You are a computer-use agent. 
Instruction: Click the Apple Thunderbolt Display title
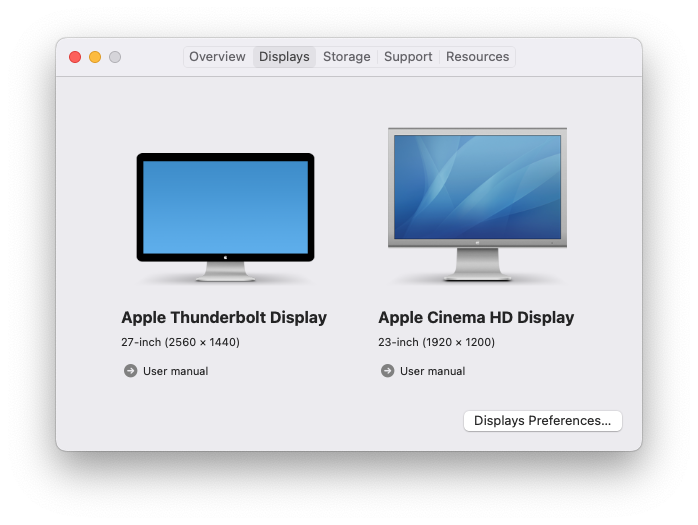224,317
